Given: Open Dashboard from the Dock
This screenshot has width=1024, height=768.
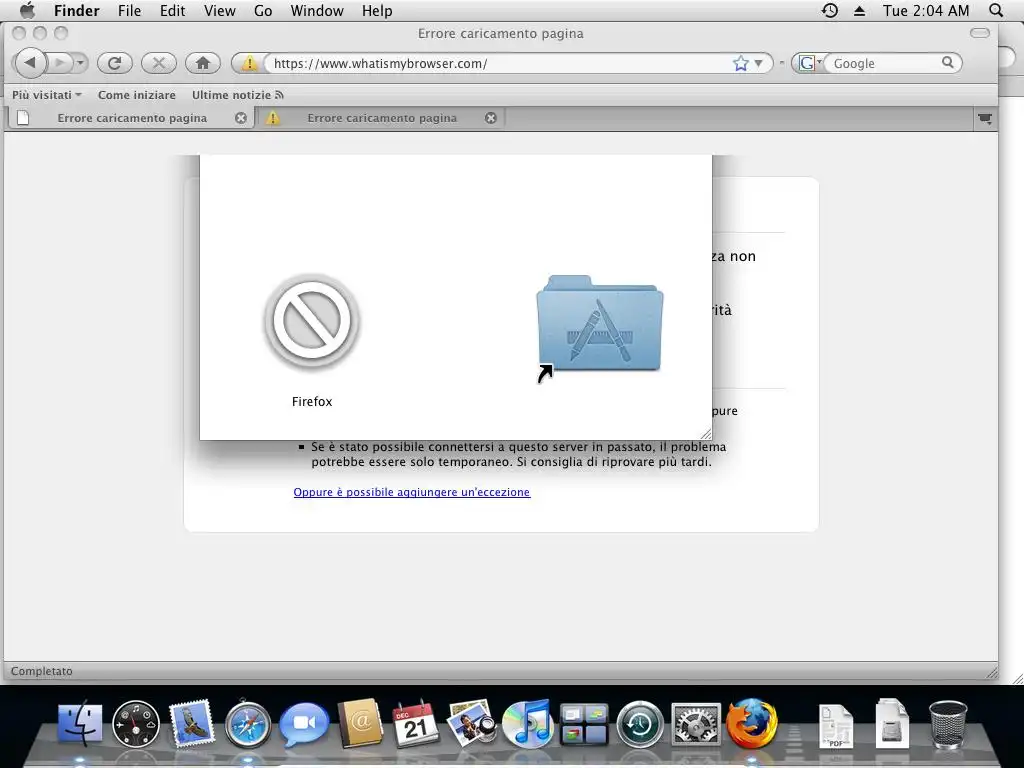Looking at the screenshot, I should [136, 724].
